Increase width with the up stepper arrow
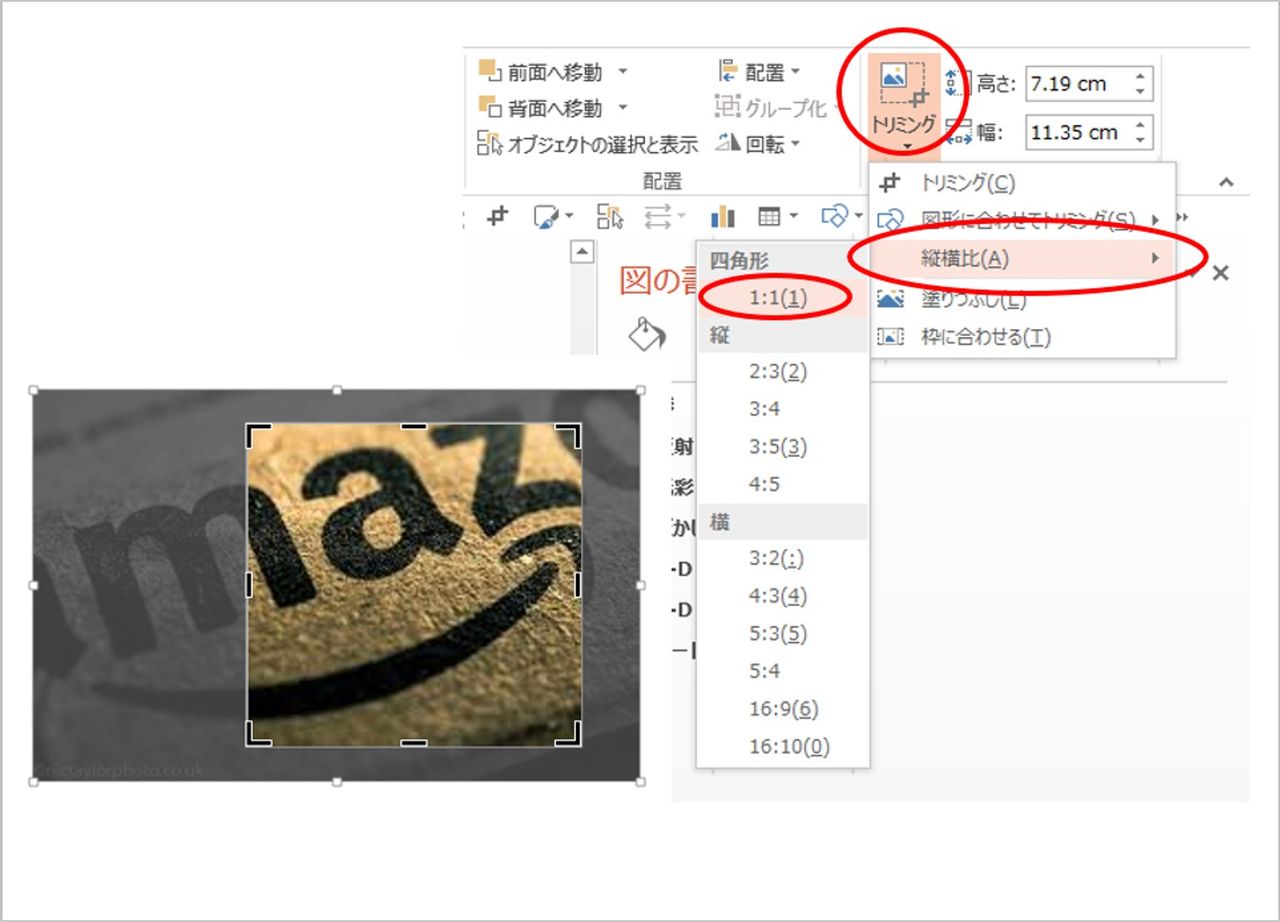 coord(1140,124)
